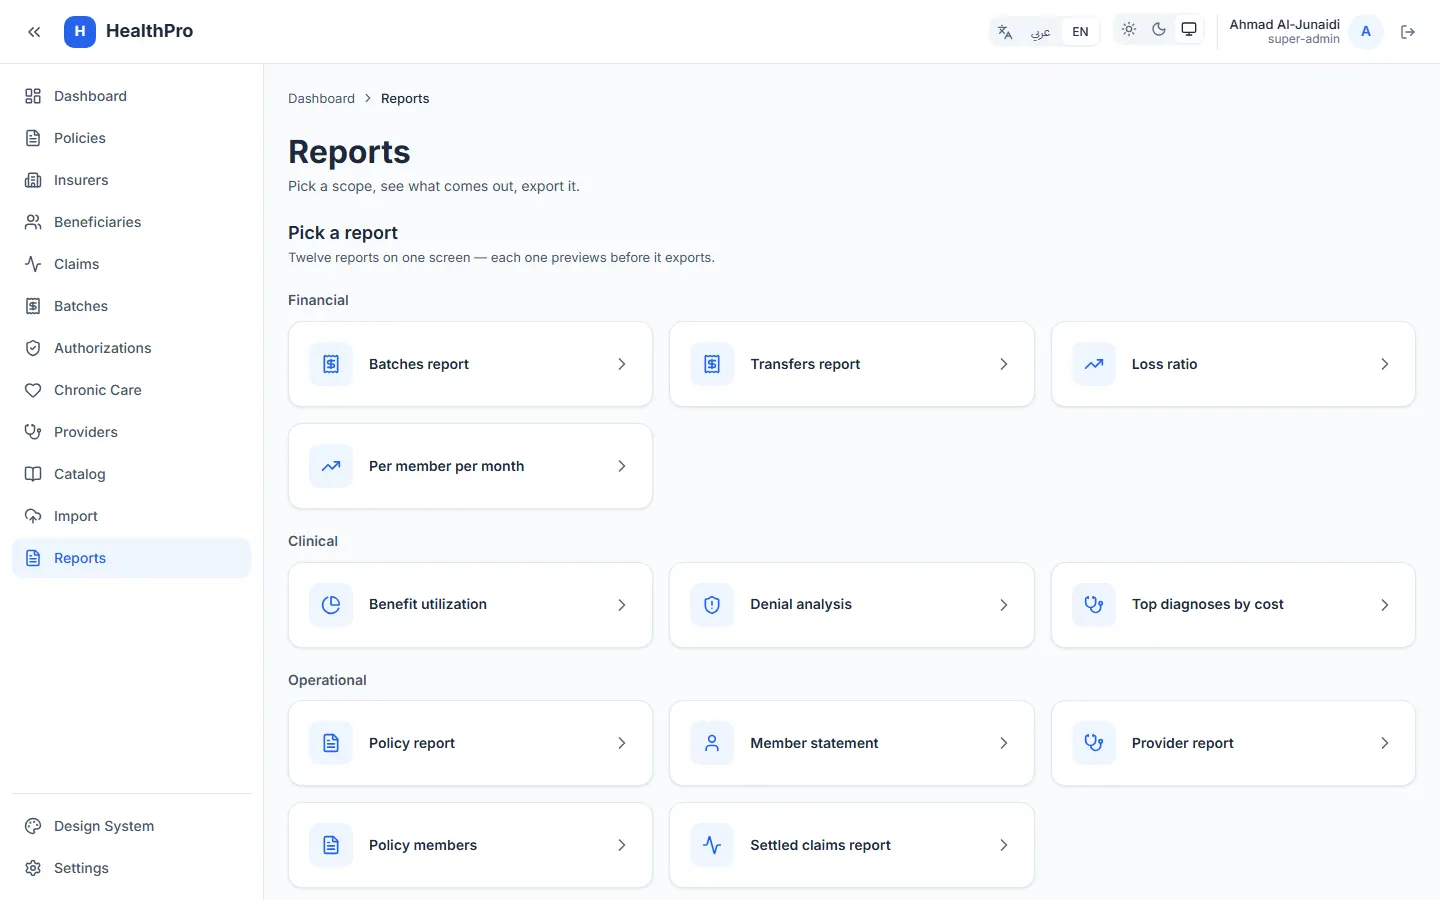Click the Benefit utilization pie chart icon
This screenshot has width=1440, height=900.
pyautogui.click(x=331, y=605)
